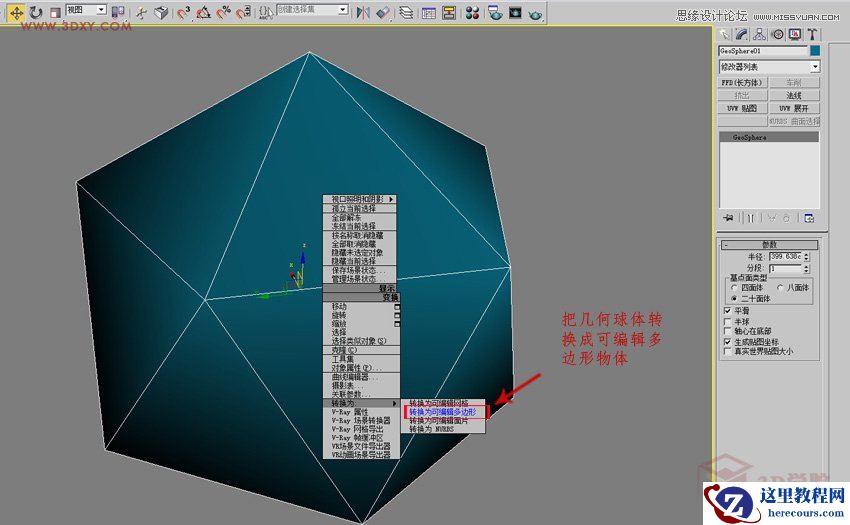Switch to the Hierarchy panel tab
Screen dimensions: 850x525
[759, 35]
